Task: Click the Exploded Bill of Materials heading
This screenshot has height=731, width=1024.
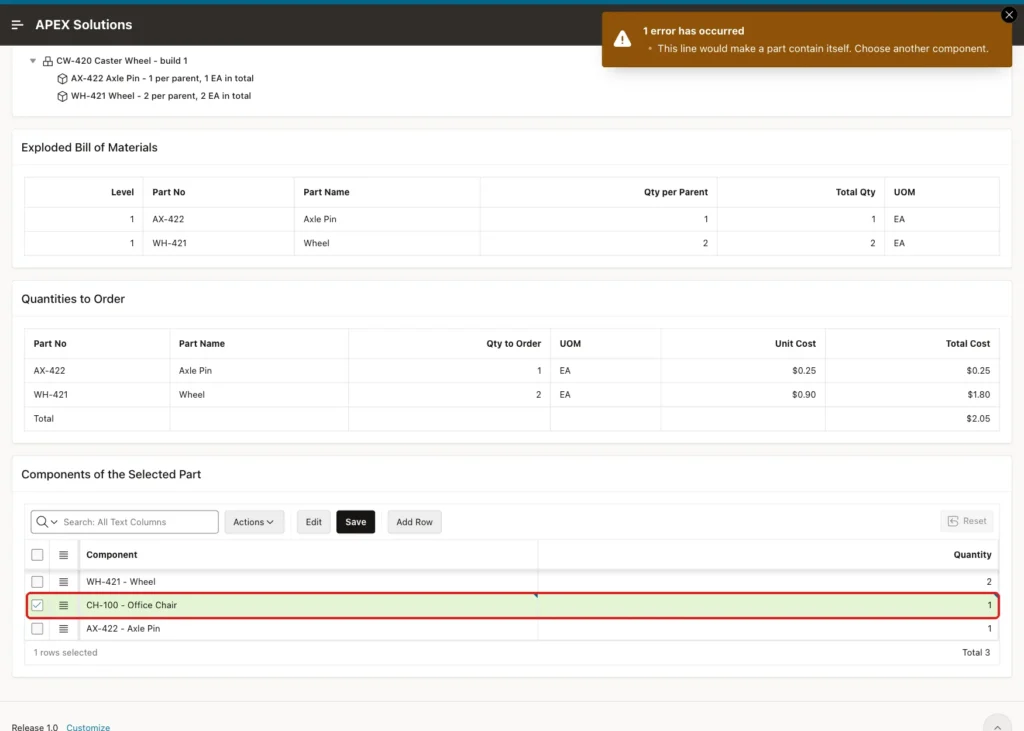Action: click(x=89, y=148)
